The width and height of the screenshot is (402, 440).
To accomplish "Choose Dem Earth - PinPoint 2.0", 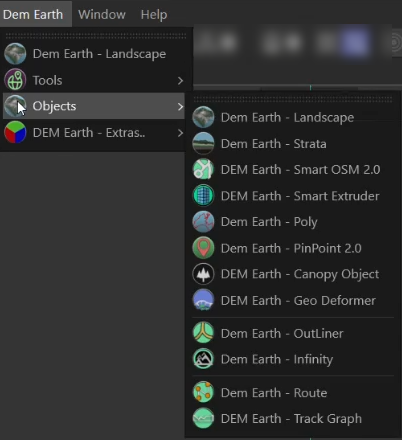I will [x=293, y=248].
